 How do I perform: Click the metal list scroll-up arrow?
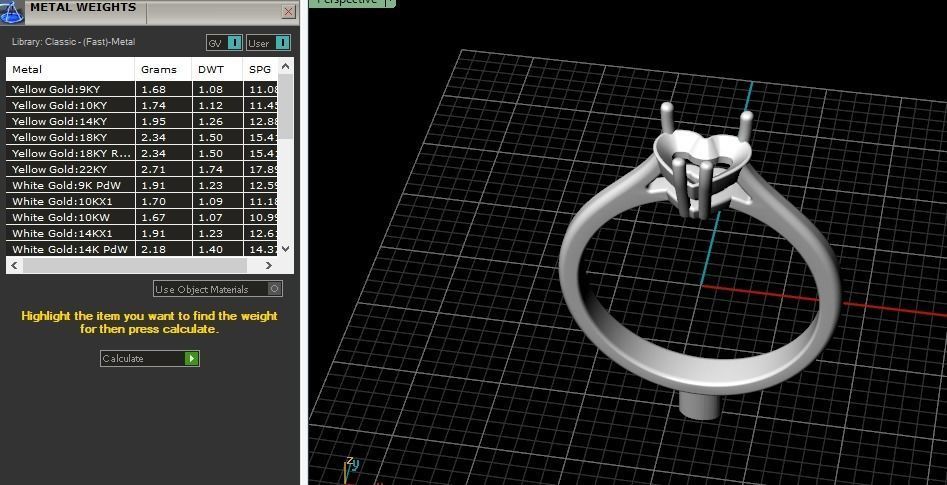pyautogui.click(x=286, y=66)
